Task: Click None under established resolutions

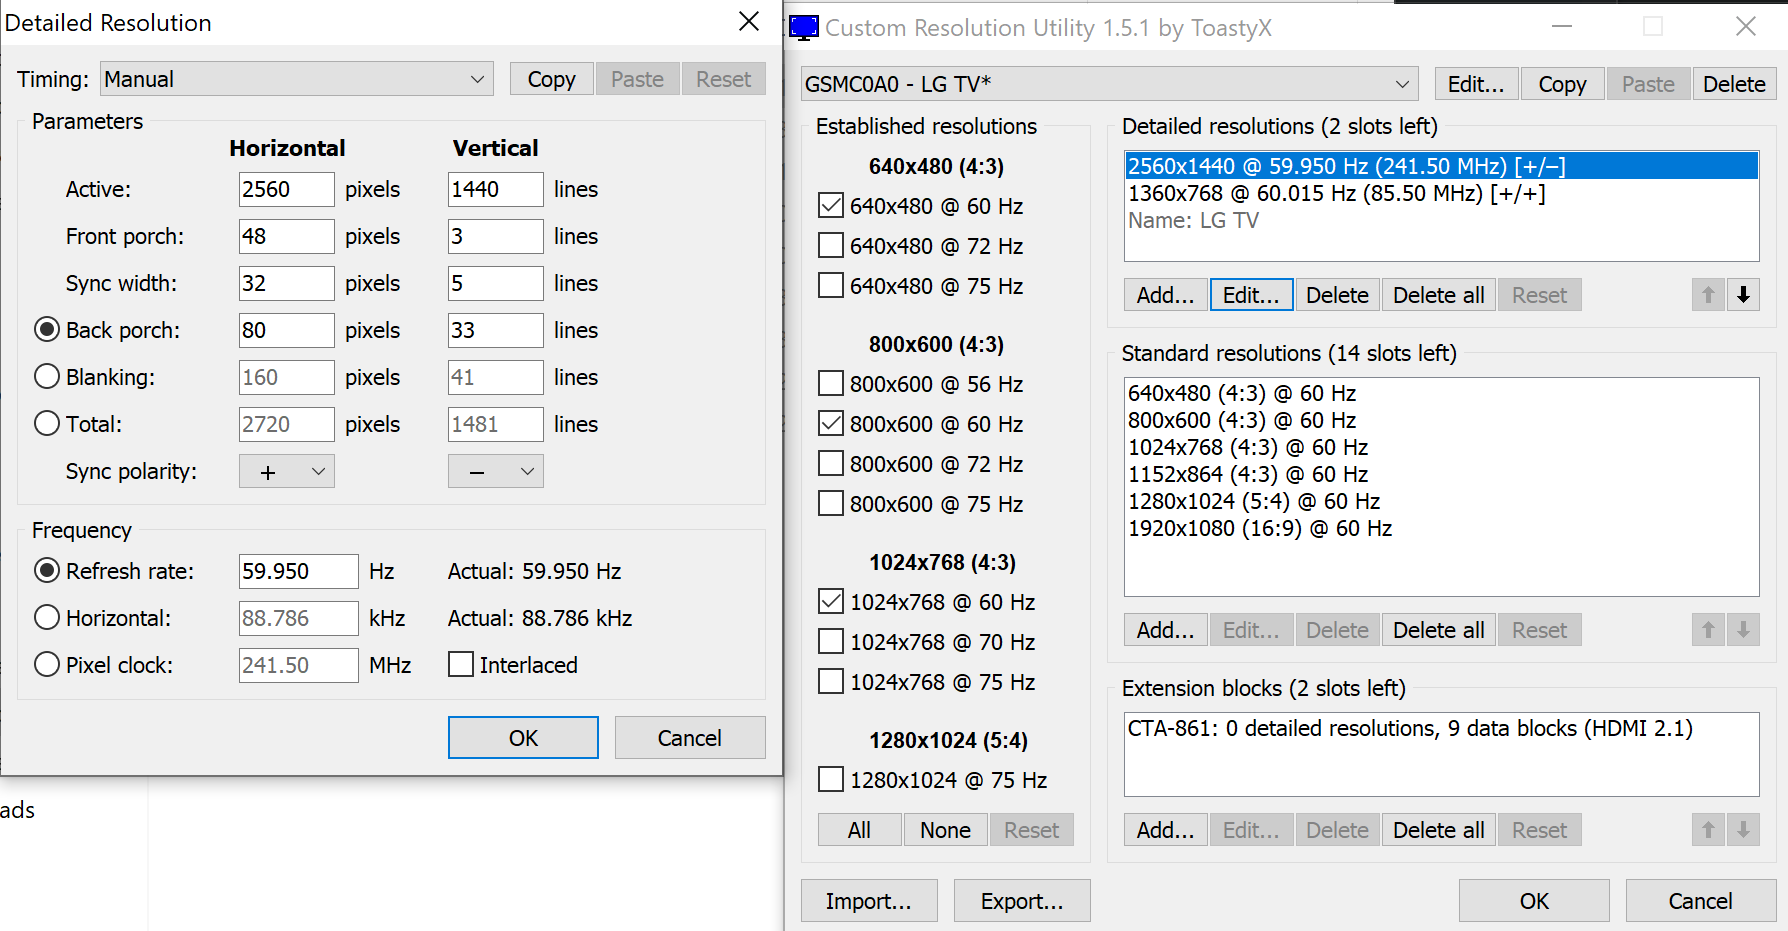Action: click(x=946, y=830)
